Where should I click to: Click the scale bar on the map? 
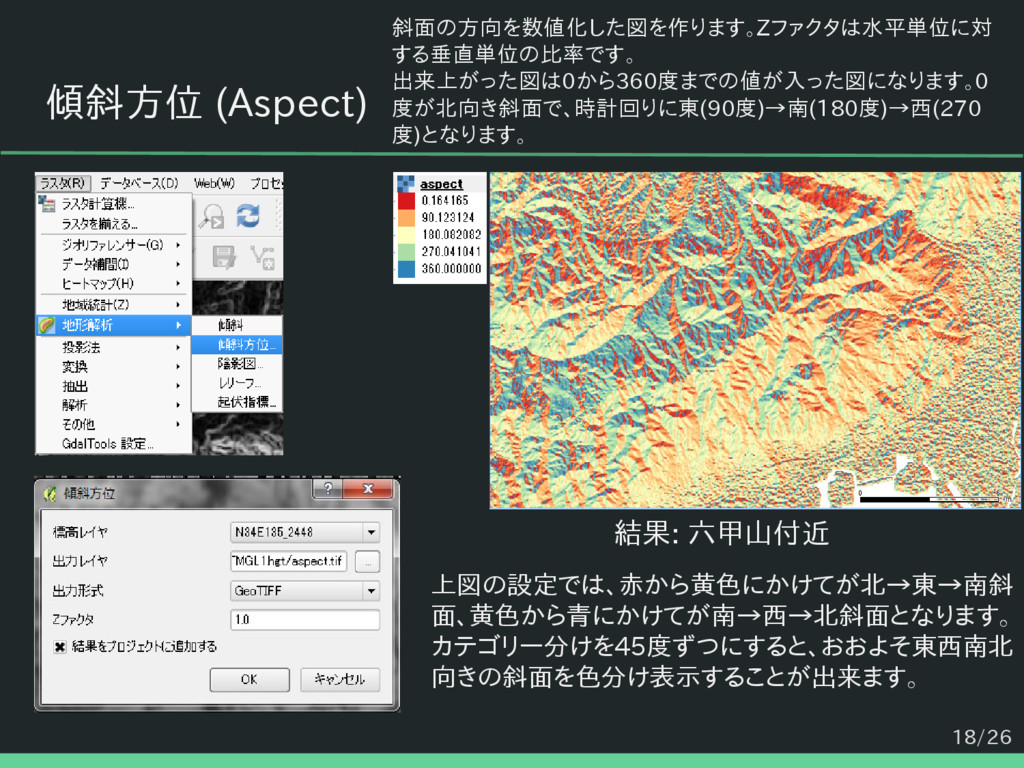929,500
